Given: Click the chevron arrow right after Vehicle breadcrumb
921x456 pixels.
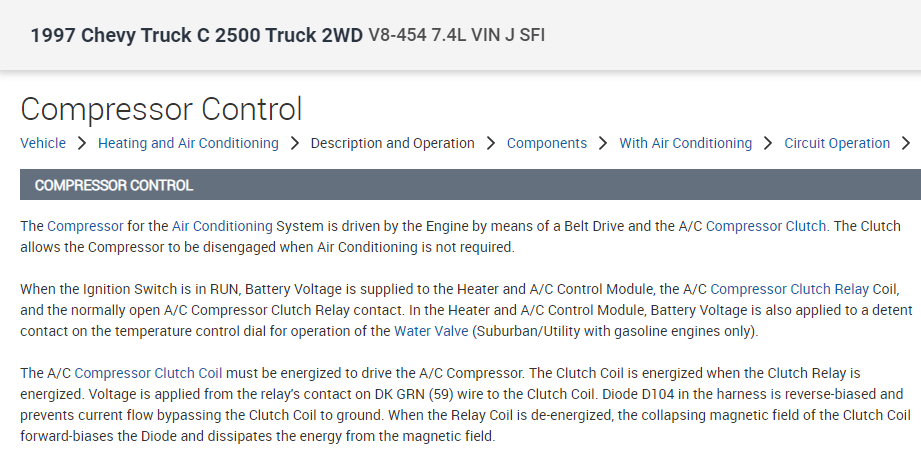Looking at the screenshot, I should click(82, 143).
